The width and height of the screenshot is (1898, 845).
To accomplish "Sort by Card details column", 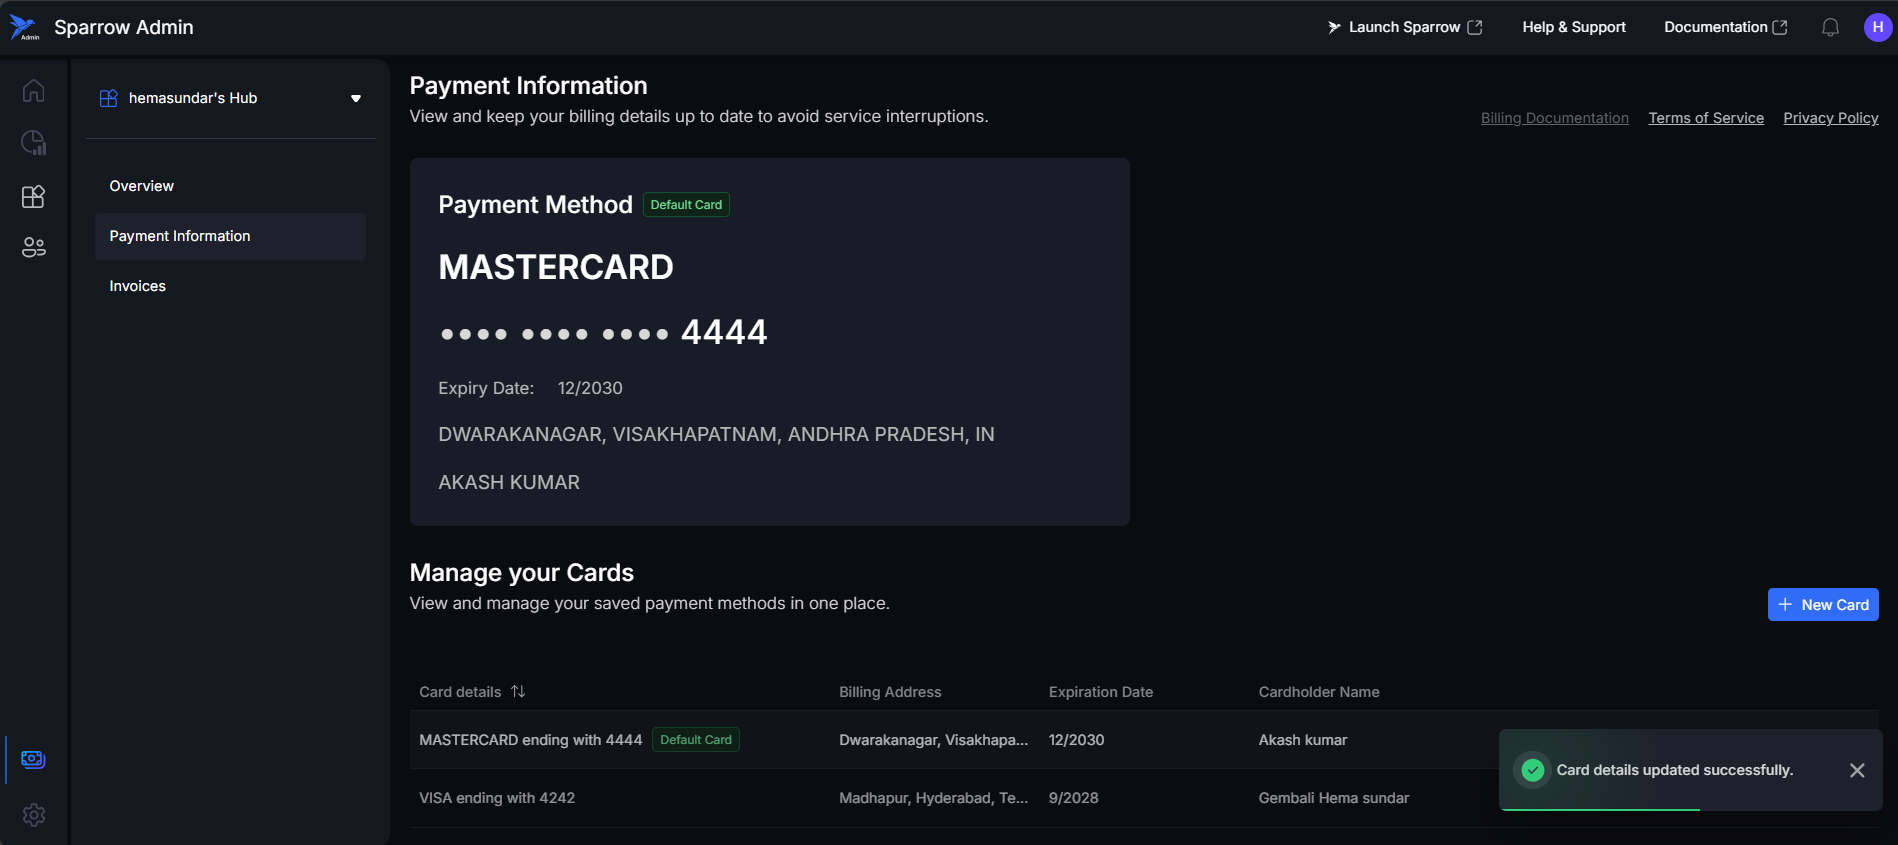I will point(518,692).
